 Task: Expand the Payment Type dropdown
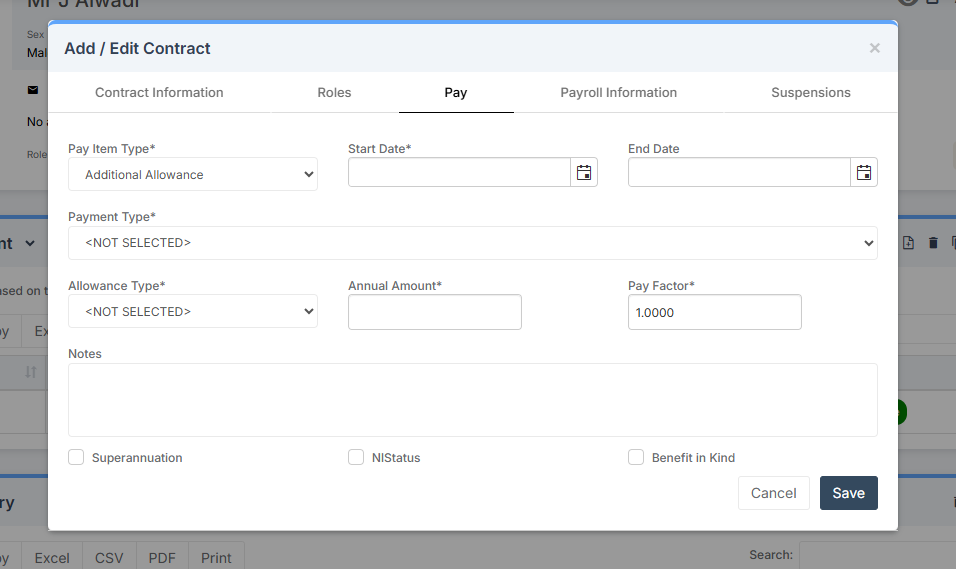472,243
